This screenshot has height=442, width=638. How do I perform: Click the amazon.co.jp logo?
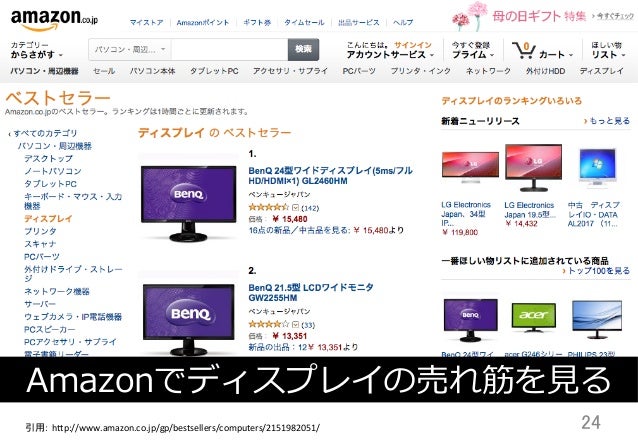click(x=54, y=19)
